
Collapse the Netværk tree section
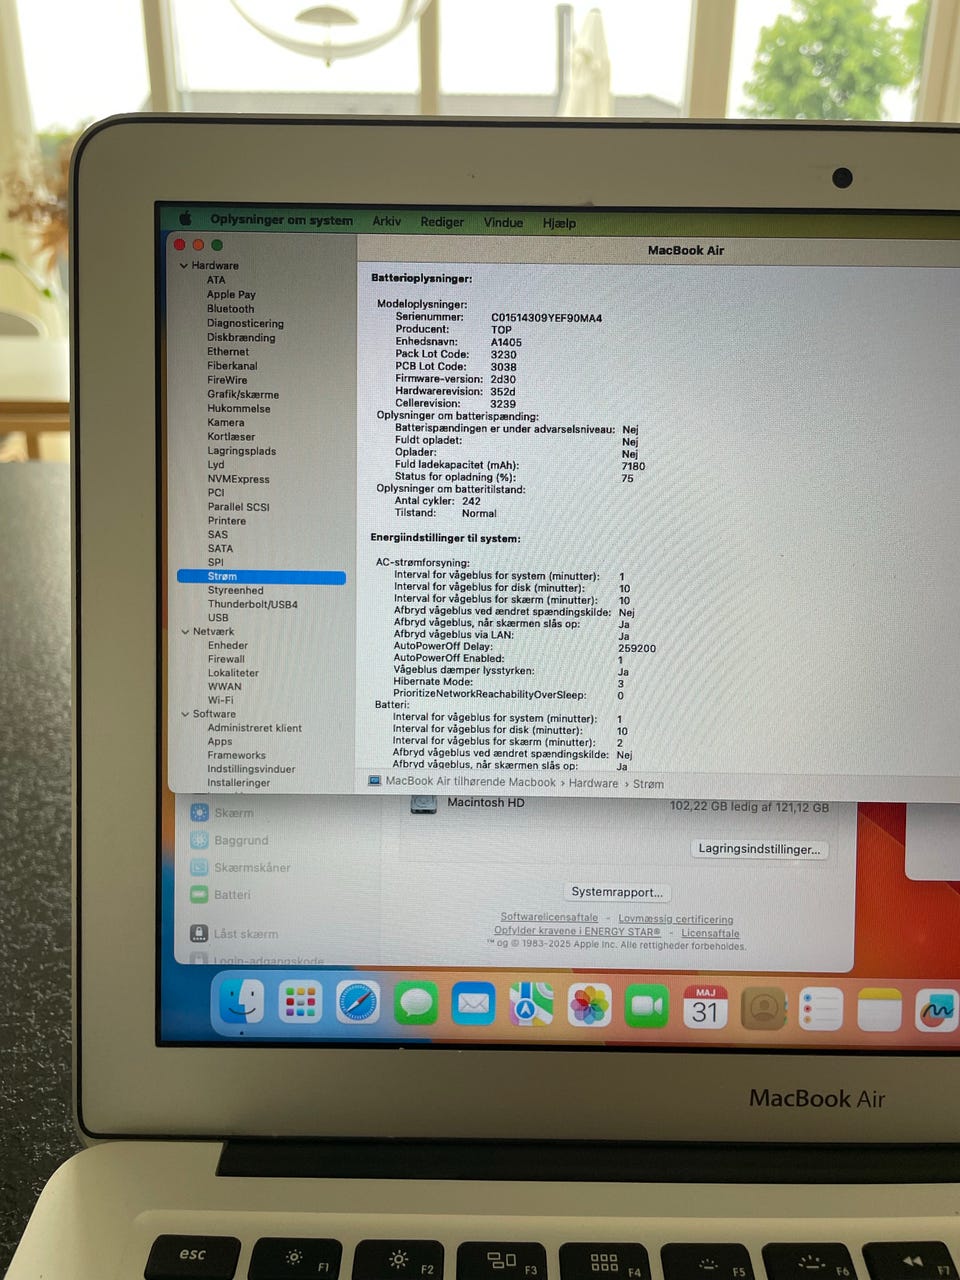tap(185, 632)
